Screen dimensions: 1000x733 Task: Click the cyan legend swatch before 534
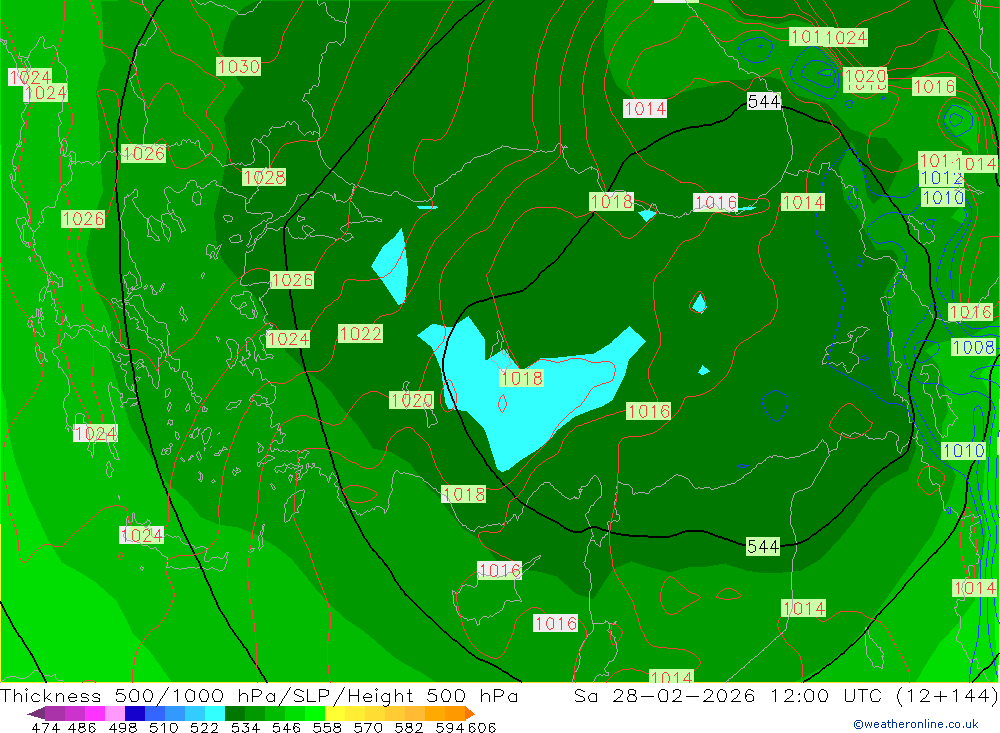[215, 713]
